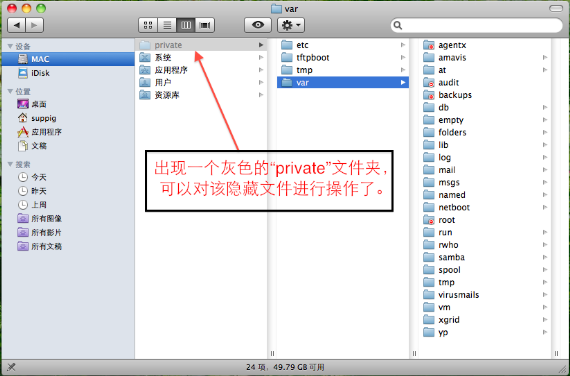Collapse the 位置 sidebar section
The width and height of the screenshot is (570, 376).
10,91
